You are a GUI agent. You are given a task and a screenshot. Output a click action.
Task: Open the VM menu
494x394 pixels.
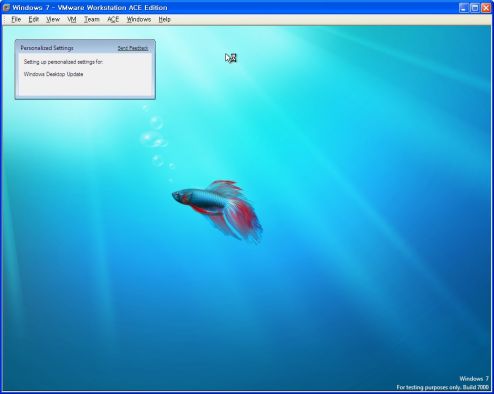tap(72, 19)
